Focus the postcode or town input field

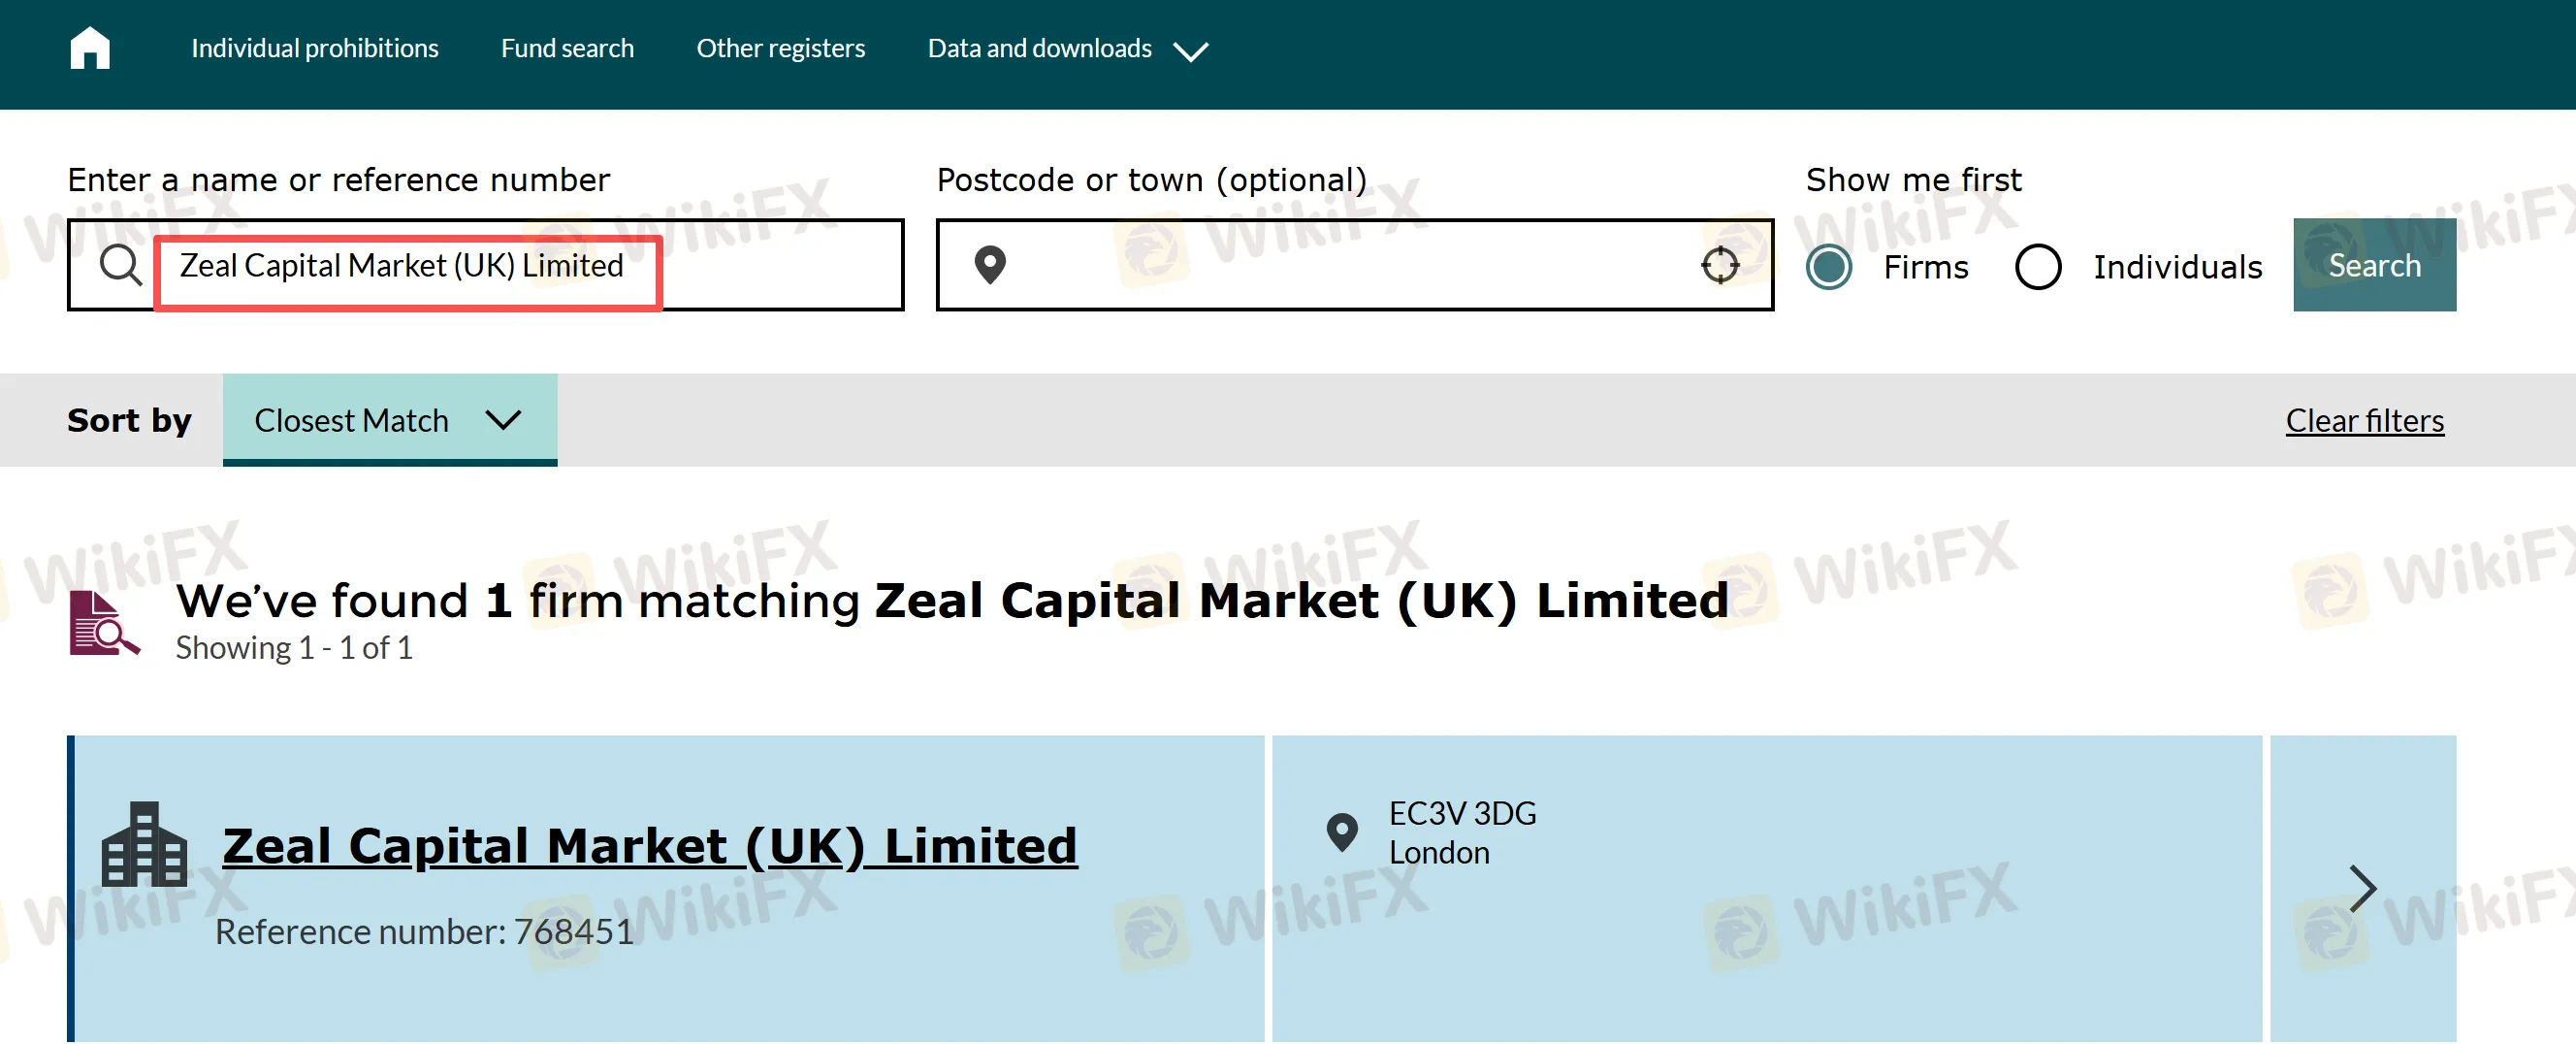pos(1354,265)
